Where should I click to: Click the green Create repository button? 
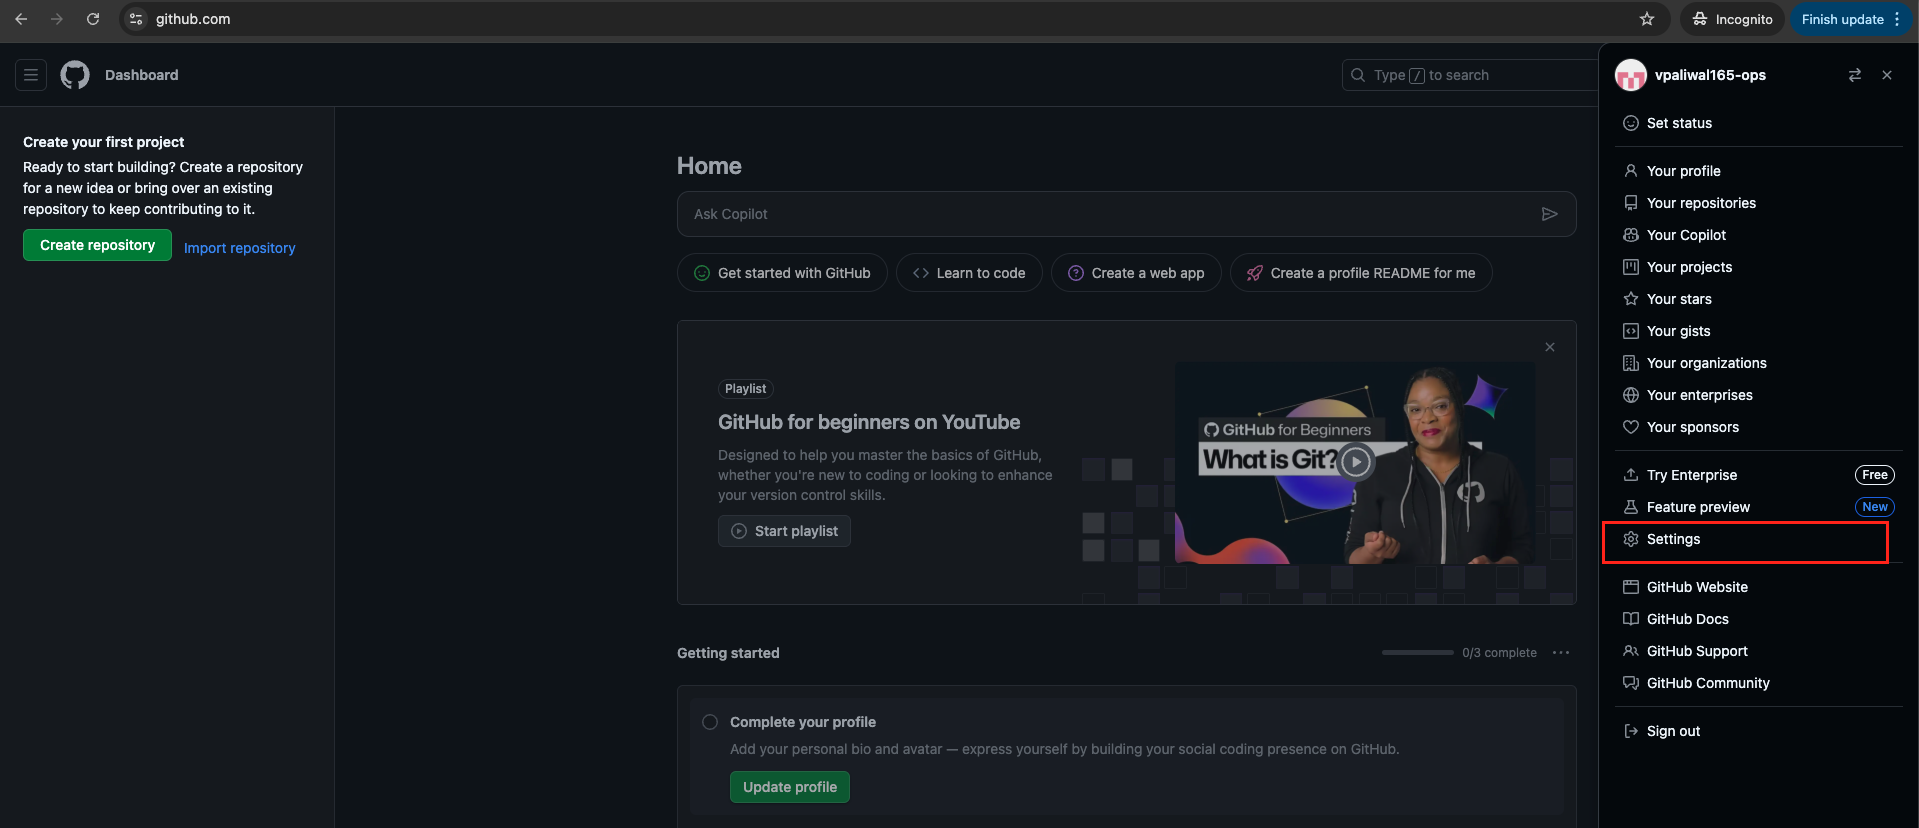pos(97,245)
